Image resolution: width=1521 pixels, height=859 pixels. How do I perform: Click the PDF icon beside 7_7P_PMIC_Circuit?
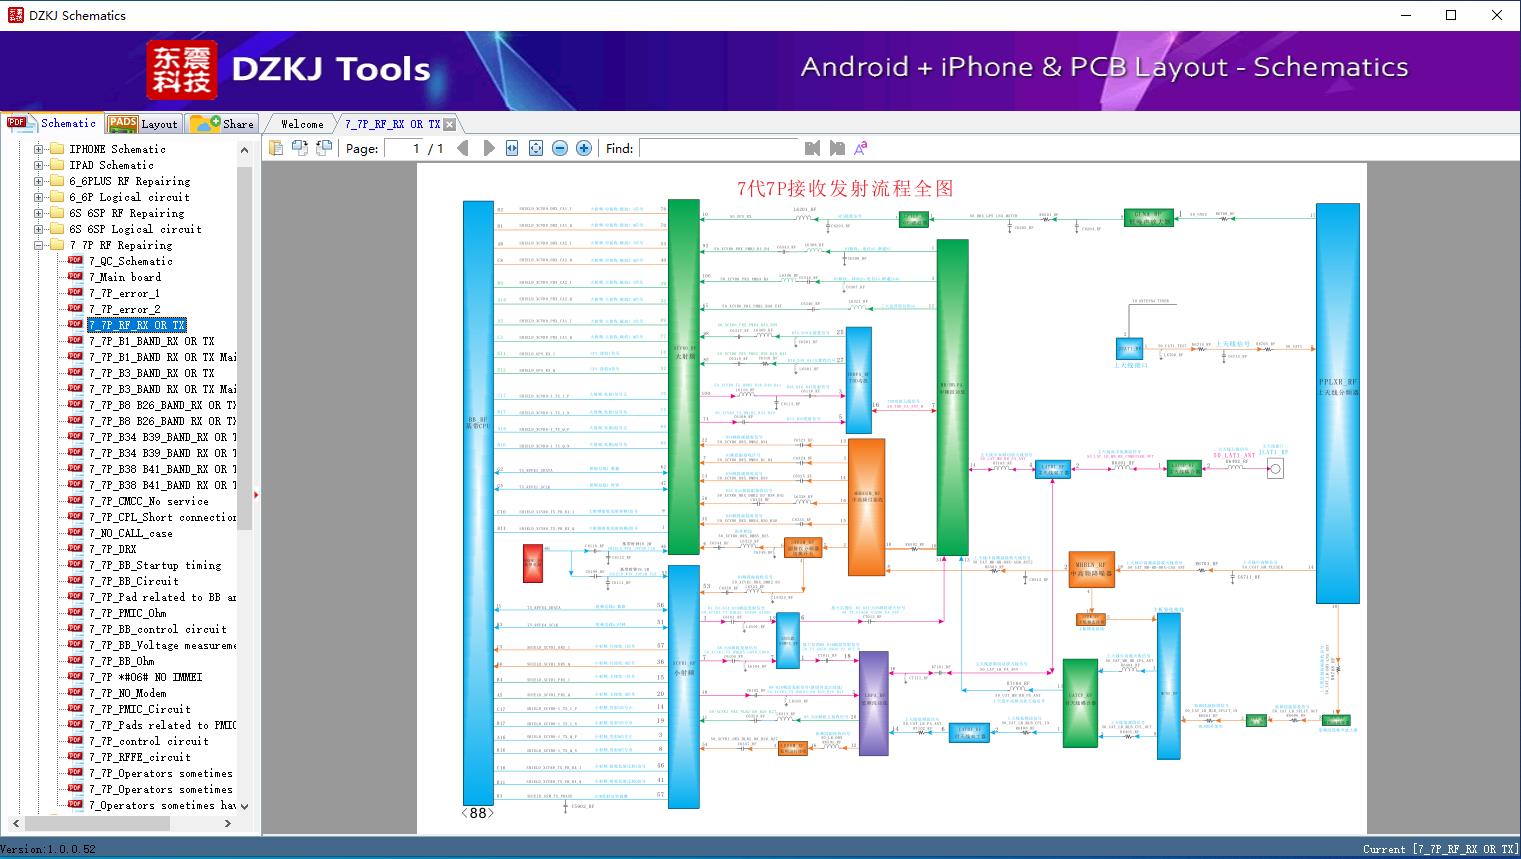tap(75, 709)
